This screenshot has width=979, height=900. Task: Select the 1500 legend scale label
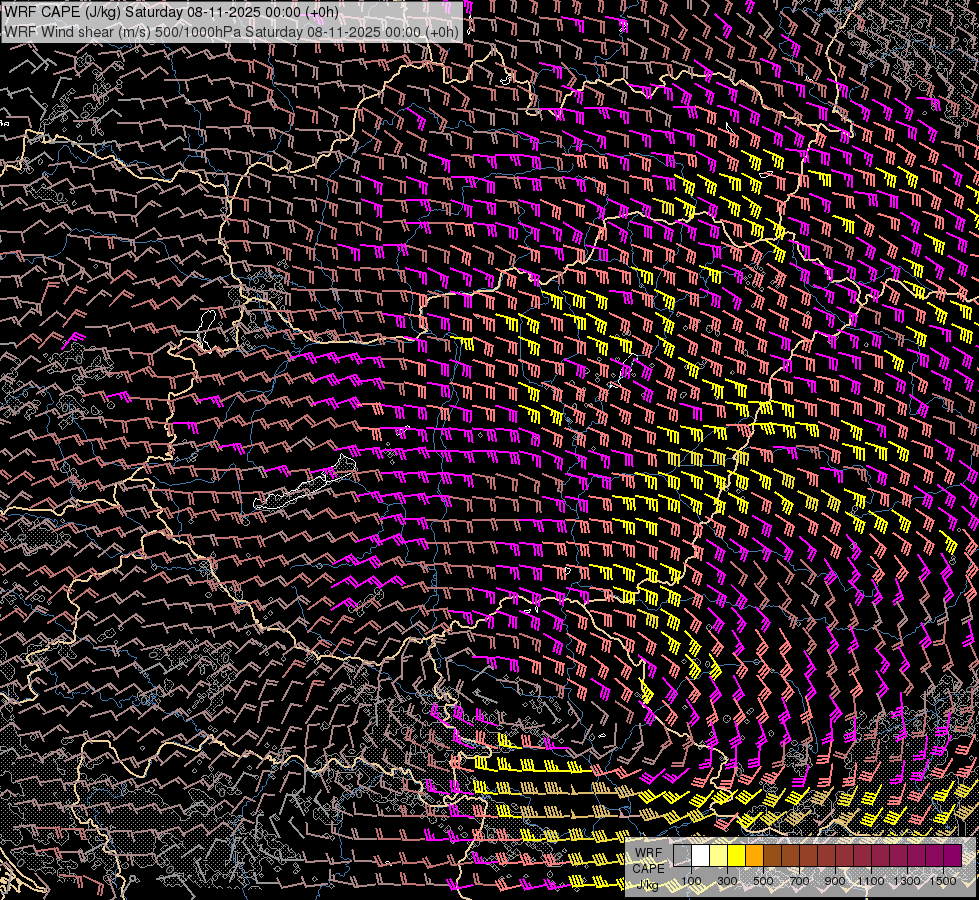coord(943,881)
